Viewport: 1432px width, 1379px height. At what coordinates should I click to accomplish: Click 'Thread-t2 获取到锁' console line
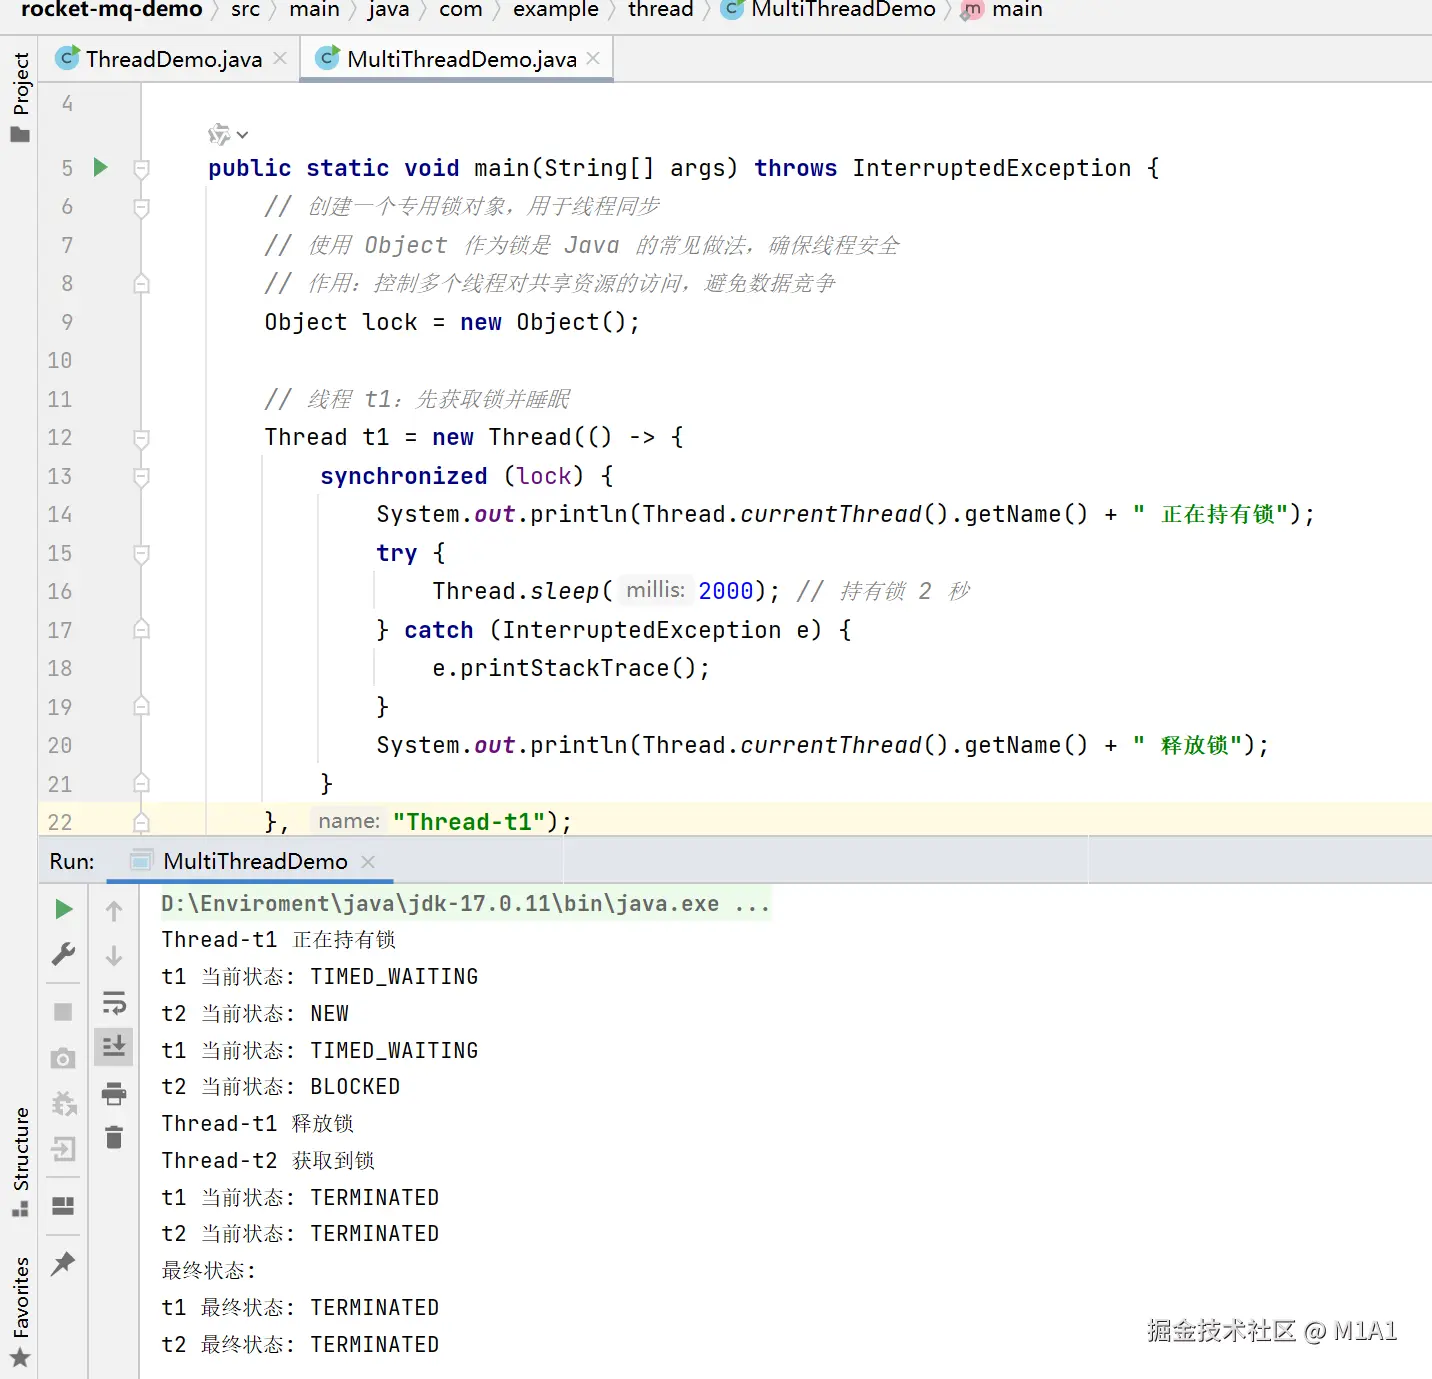(268, 1161)
